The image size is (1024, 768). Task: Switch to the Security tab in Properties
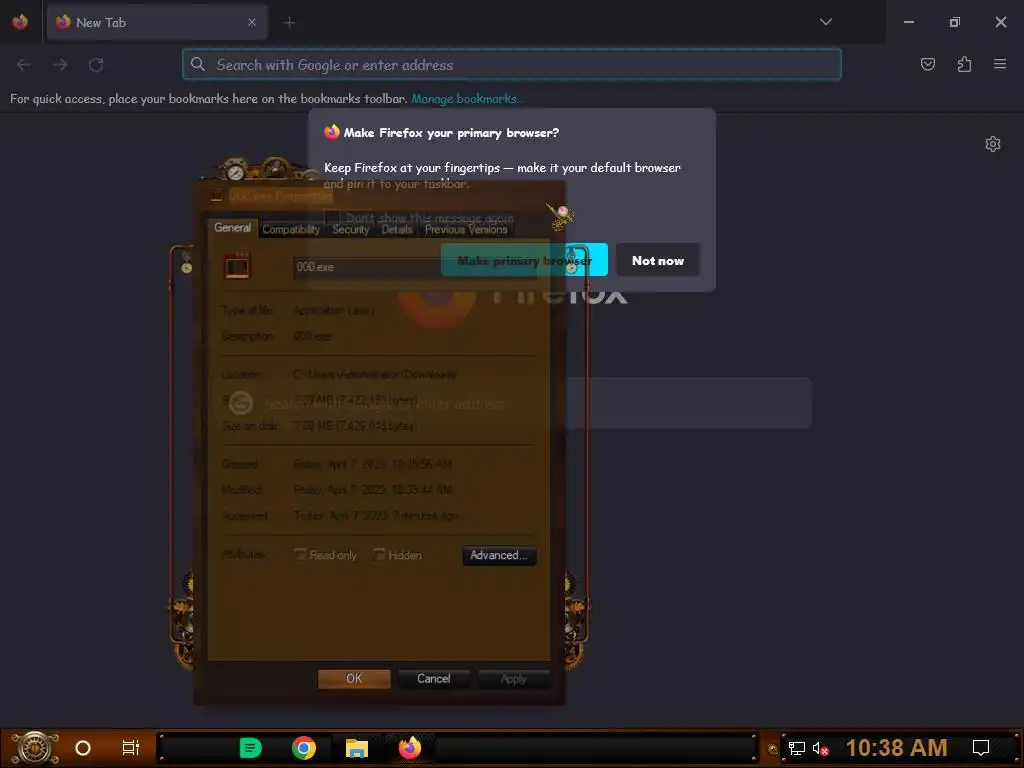click(351, 229)
